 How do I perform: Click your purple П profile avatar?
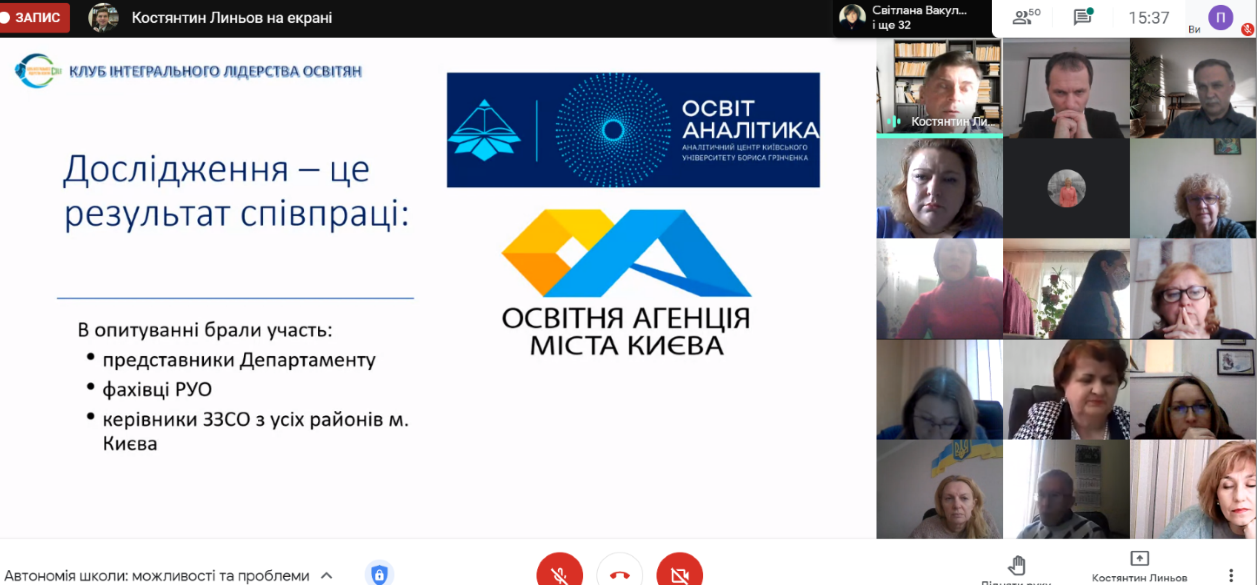(x=1220, y=17)
